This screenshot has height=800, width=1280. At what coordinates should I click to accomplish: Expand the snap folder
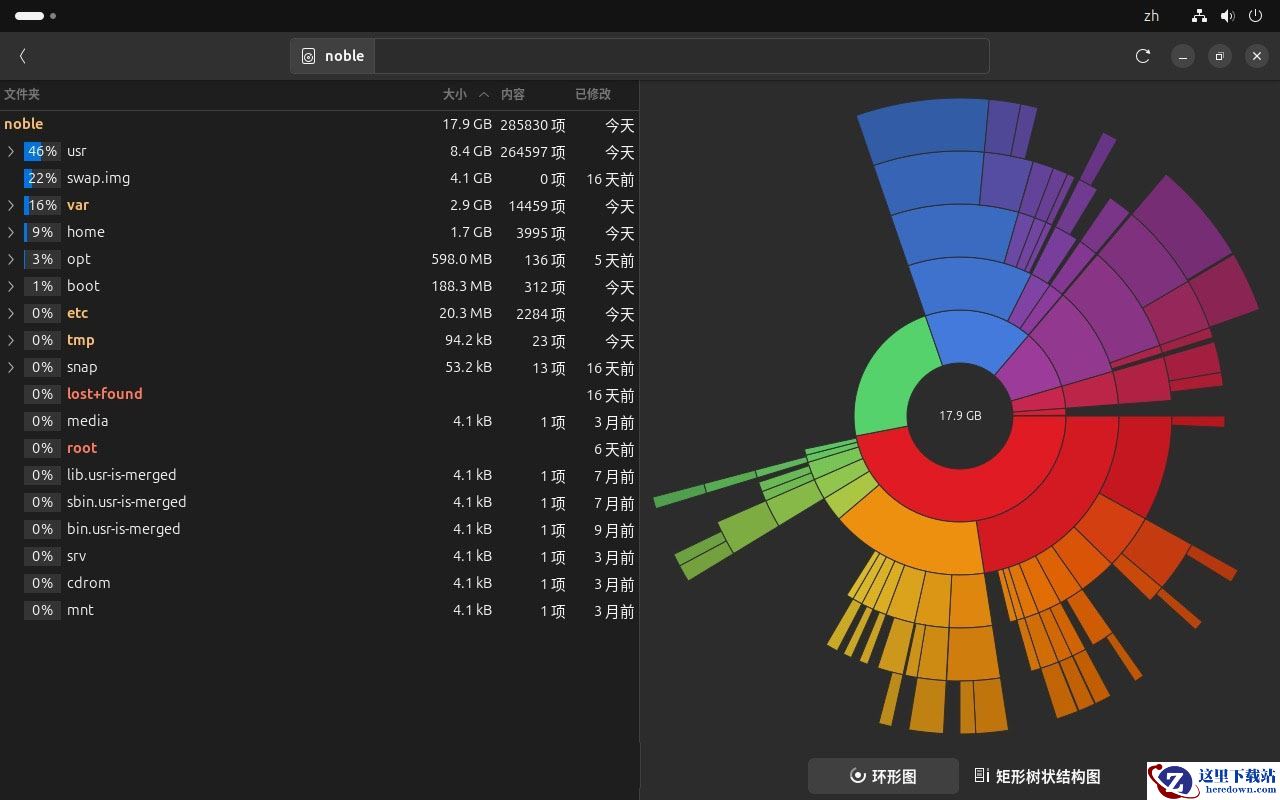pyautogui.click(x=11, y=367)
